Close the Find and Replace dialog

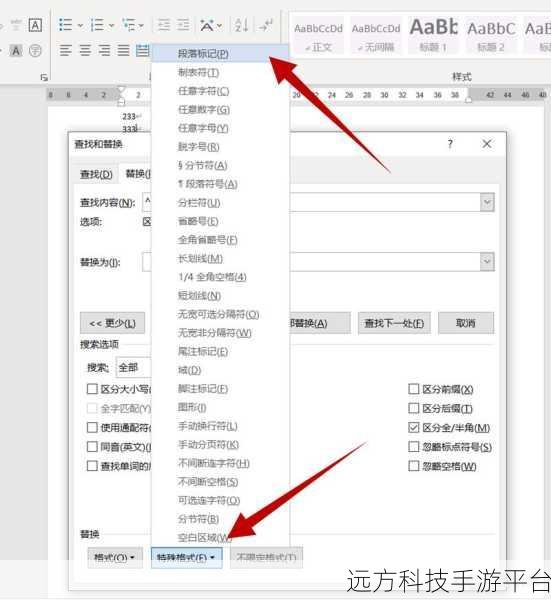(x=487, y=144)
